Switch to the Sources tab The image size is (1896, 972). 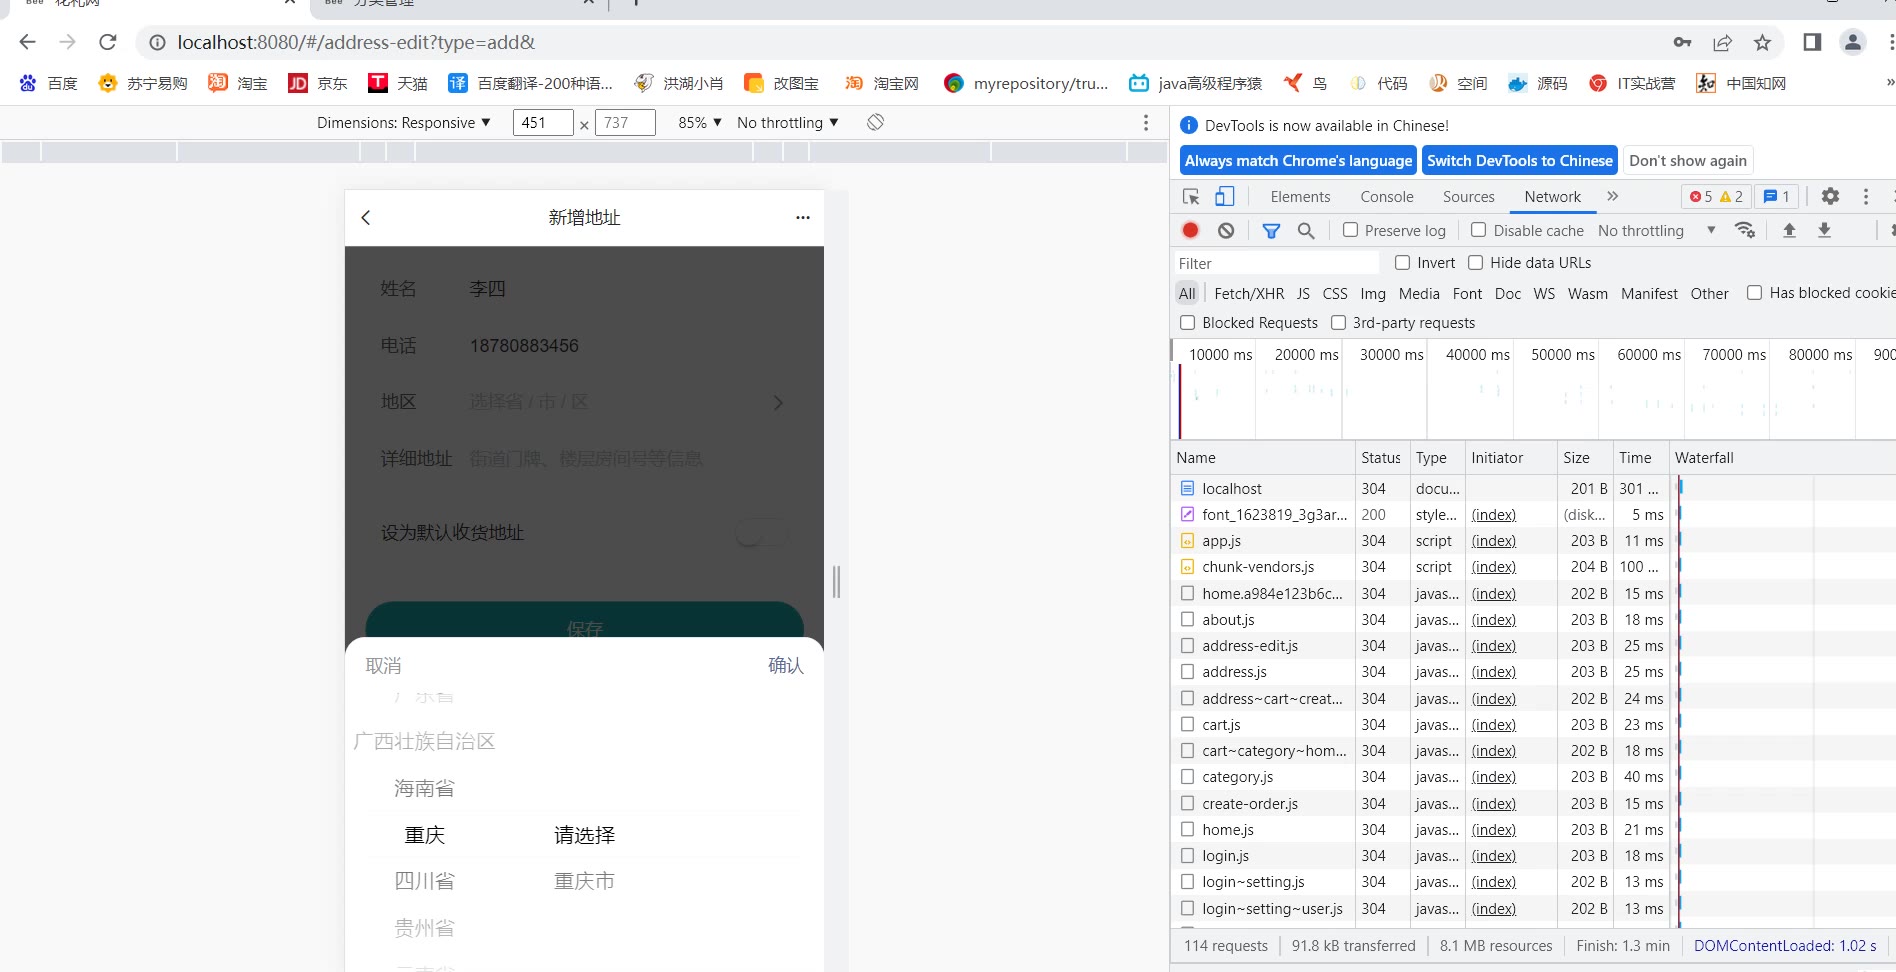click(x=1468, y=196)
